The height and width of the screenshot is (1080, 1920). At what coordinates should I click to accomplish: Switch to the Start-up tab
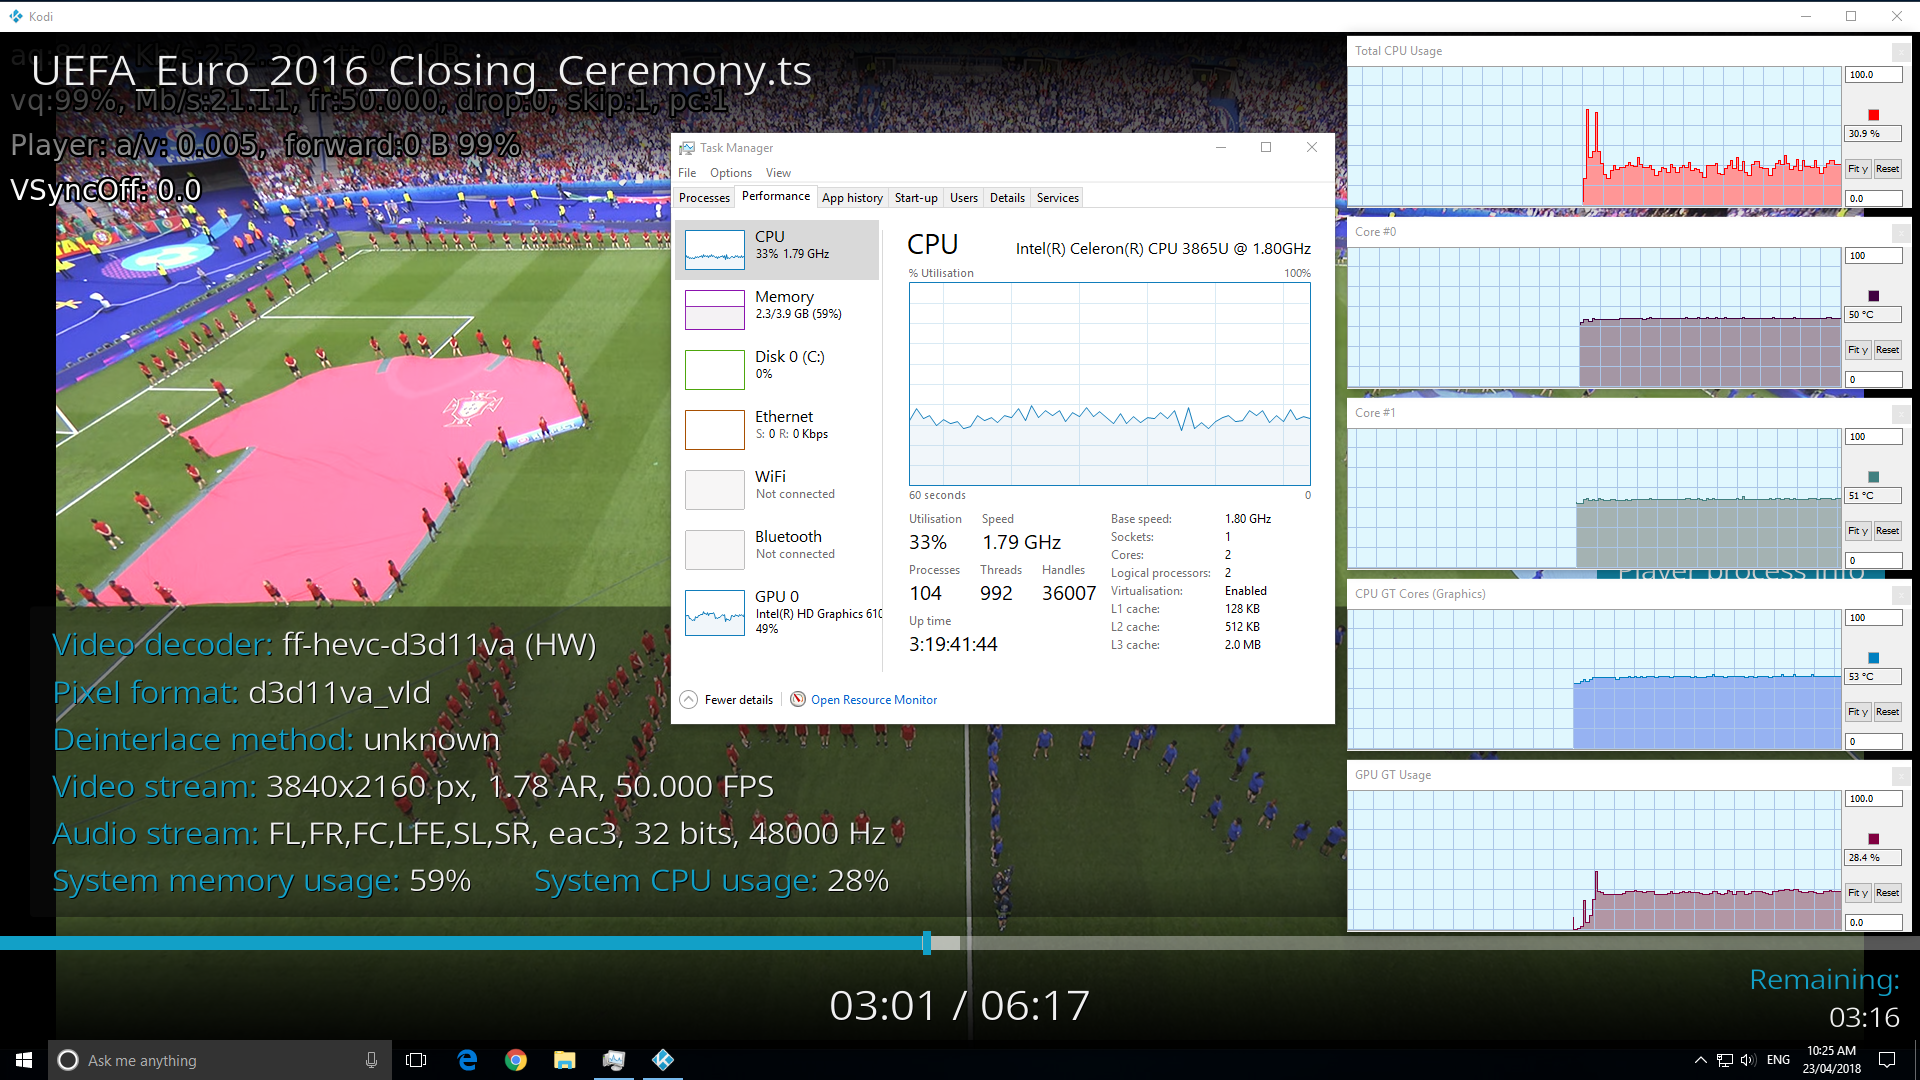point(916,198)
